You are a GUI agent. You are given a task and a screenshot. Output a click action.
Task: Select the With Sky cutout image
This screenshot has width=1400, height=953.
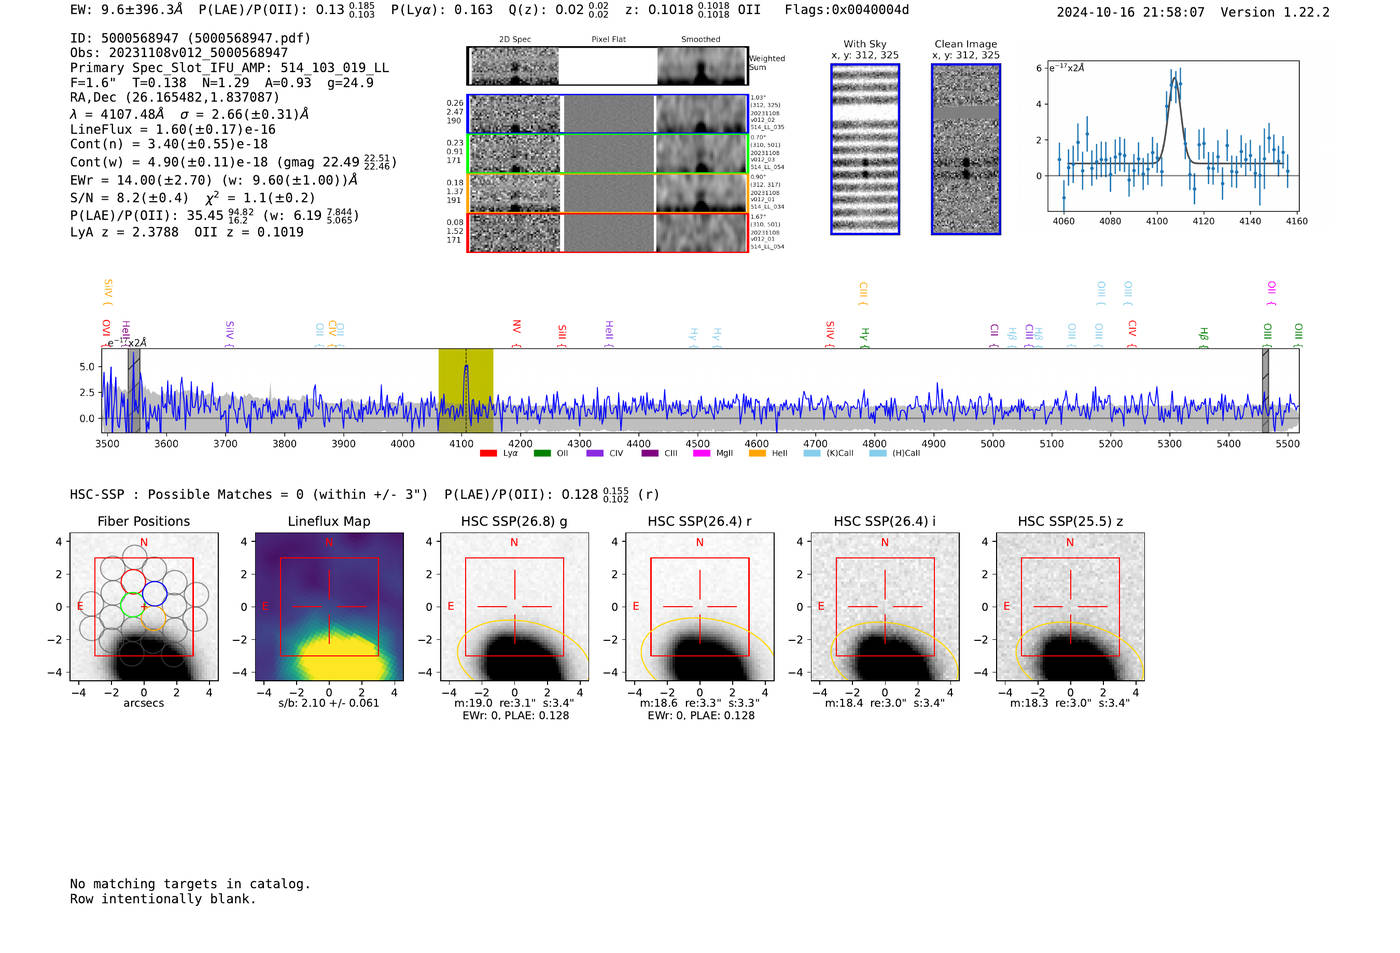[x=865, y=149]
